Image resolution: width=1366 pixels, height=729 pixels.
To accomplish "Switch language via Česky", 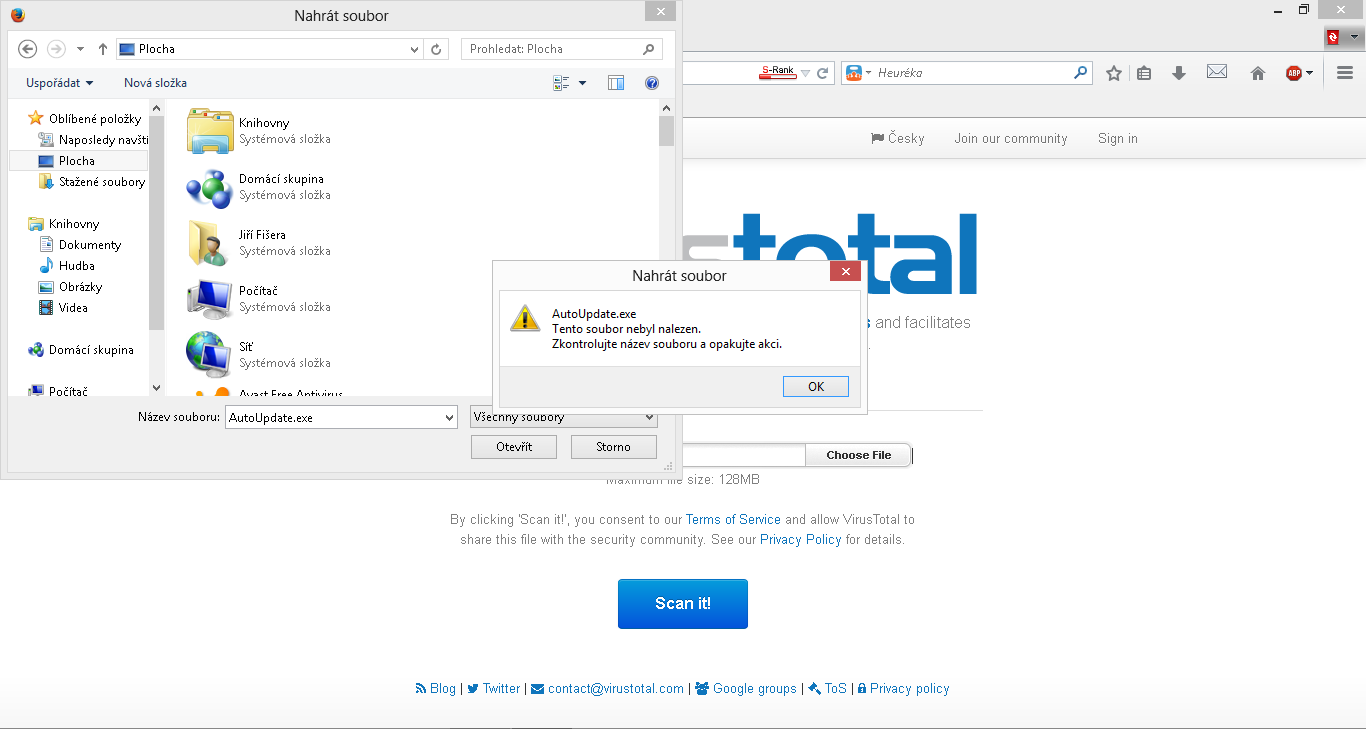I will tap(898, 139).
